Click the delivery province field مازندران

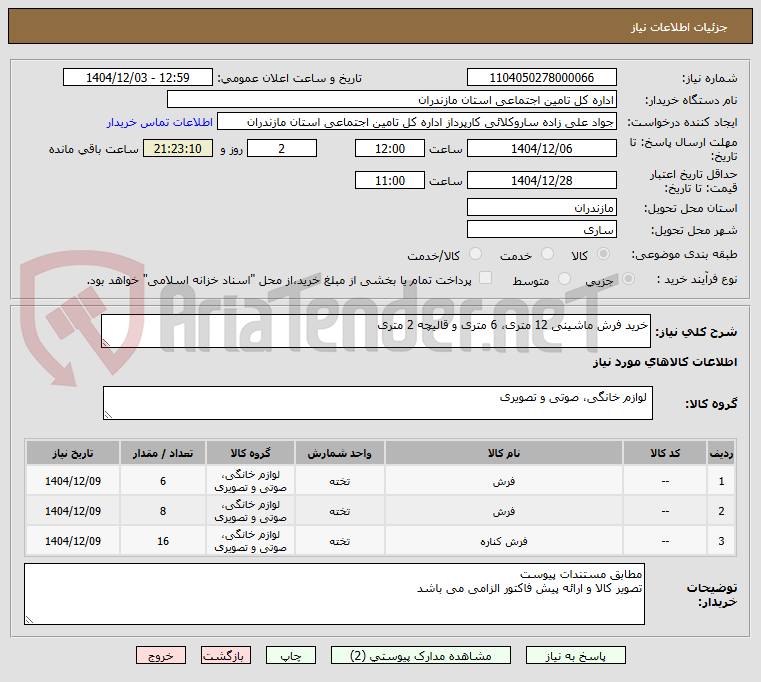click(x=542, y=208)
